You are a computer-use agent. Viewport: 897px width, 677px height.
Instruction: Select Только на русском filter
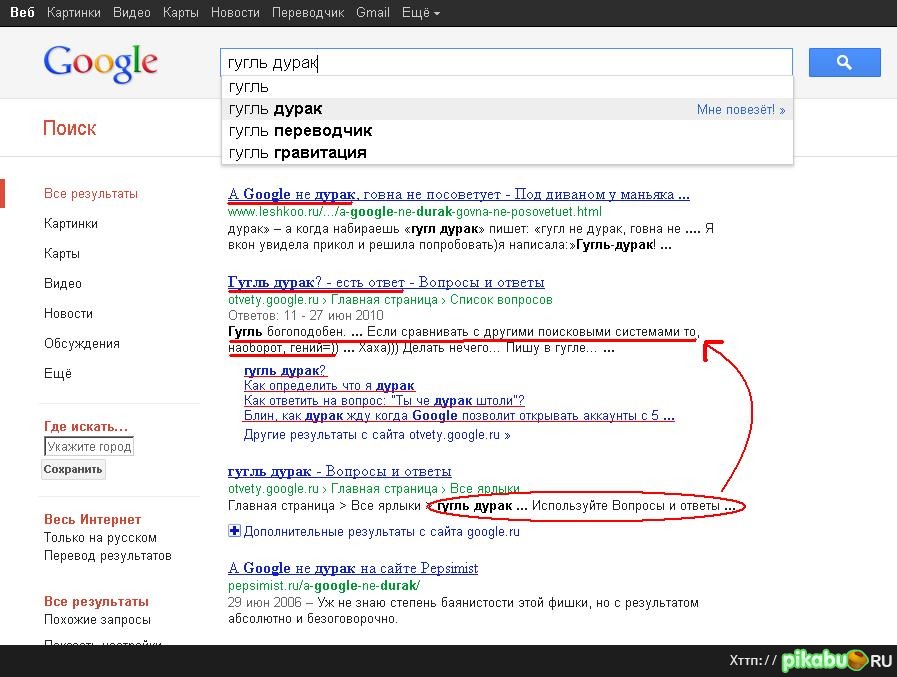tap(100, 537)
